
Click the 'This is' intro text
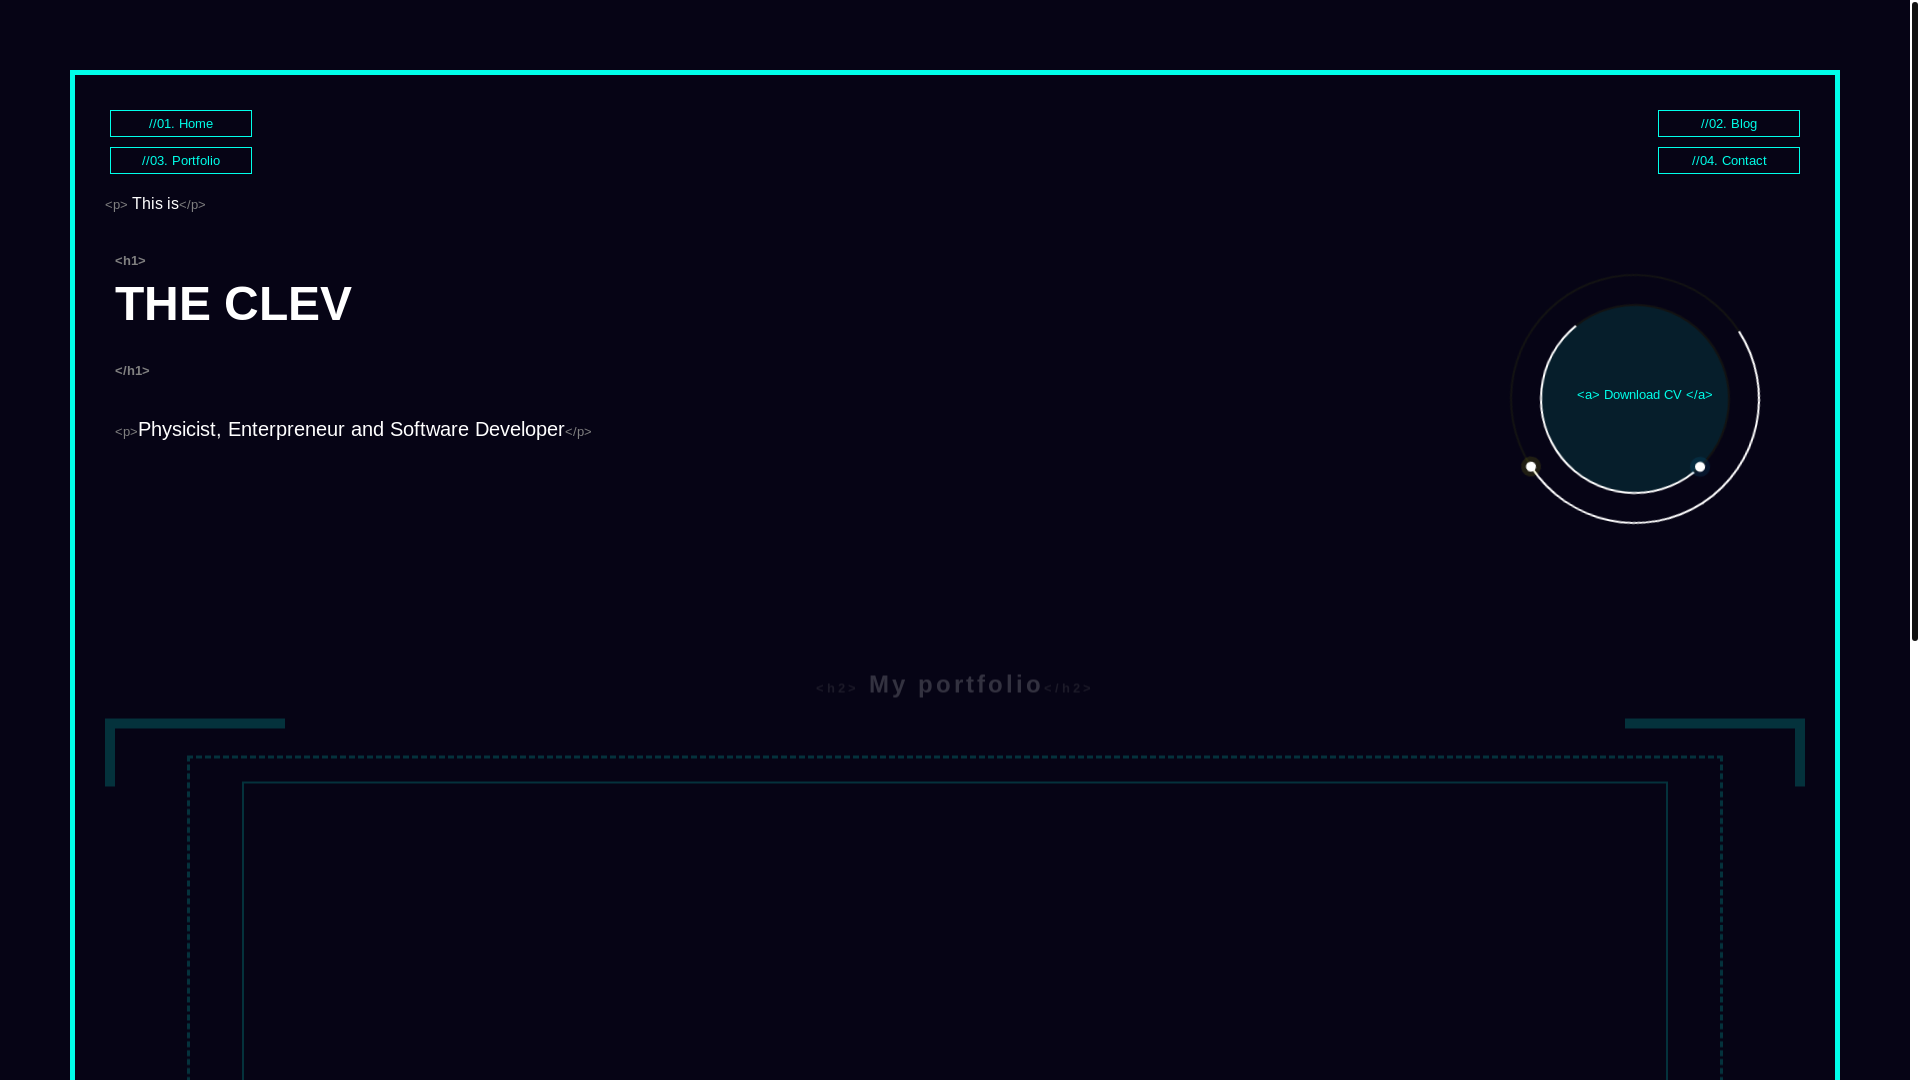coord(155,204)
